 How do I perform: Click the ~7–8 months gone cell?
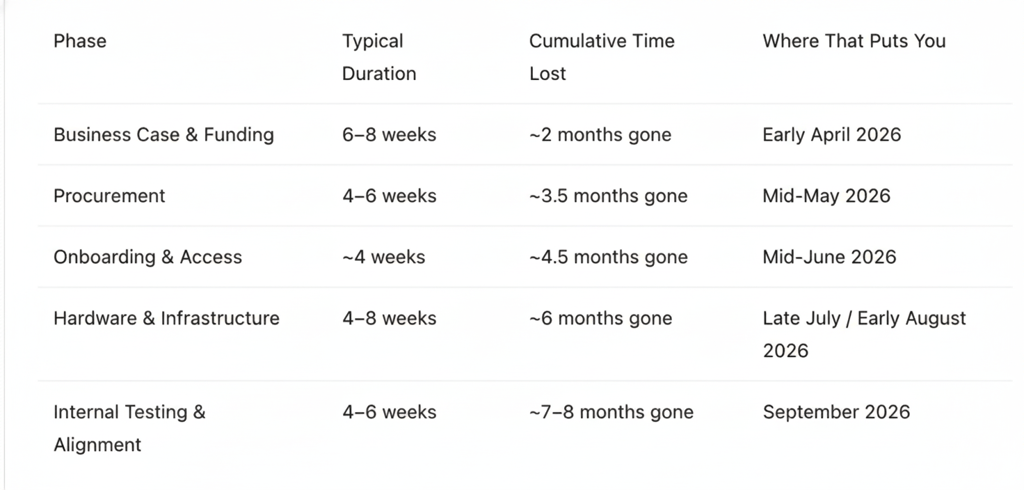pos(611,412)
